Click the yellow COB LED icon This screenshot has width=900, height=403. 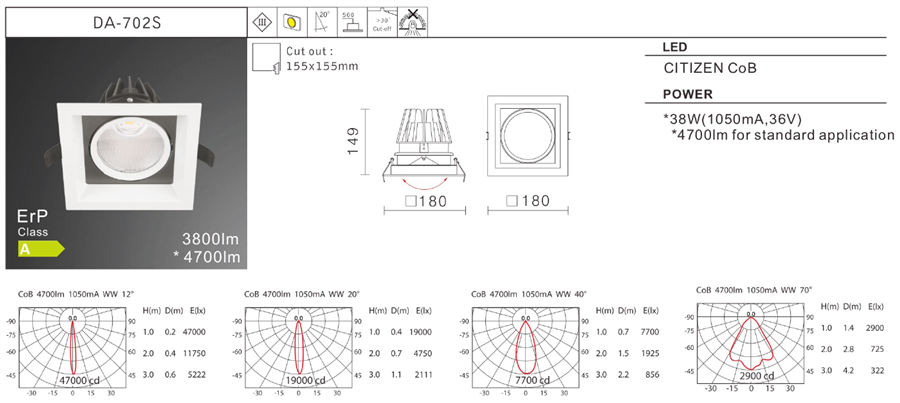point(292,21)
